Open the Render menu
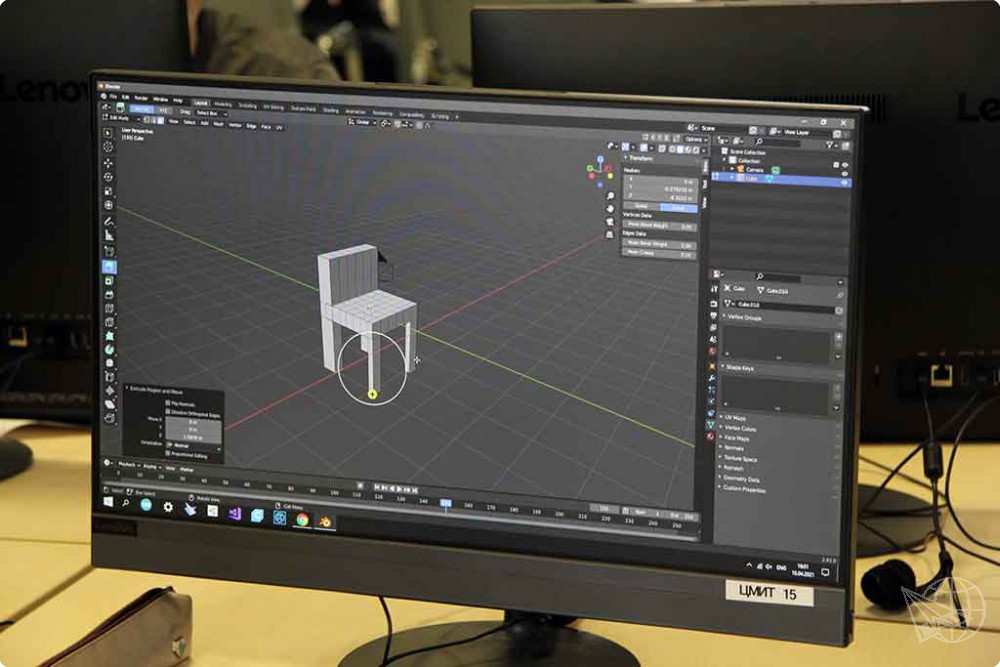The width and height of the screenshot is (1000, 667). tap(140, 98)
